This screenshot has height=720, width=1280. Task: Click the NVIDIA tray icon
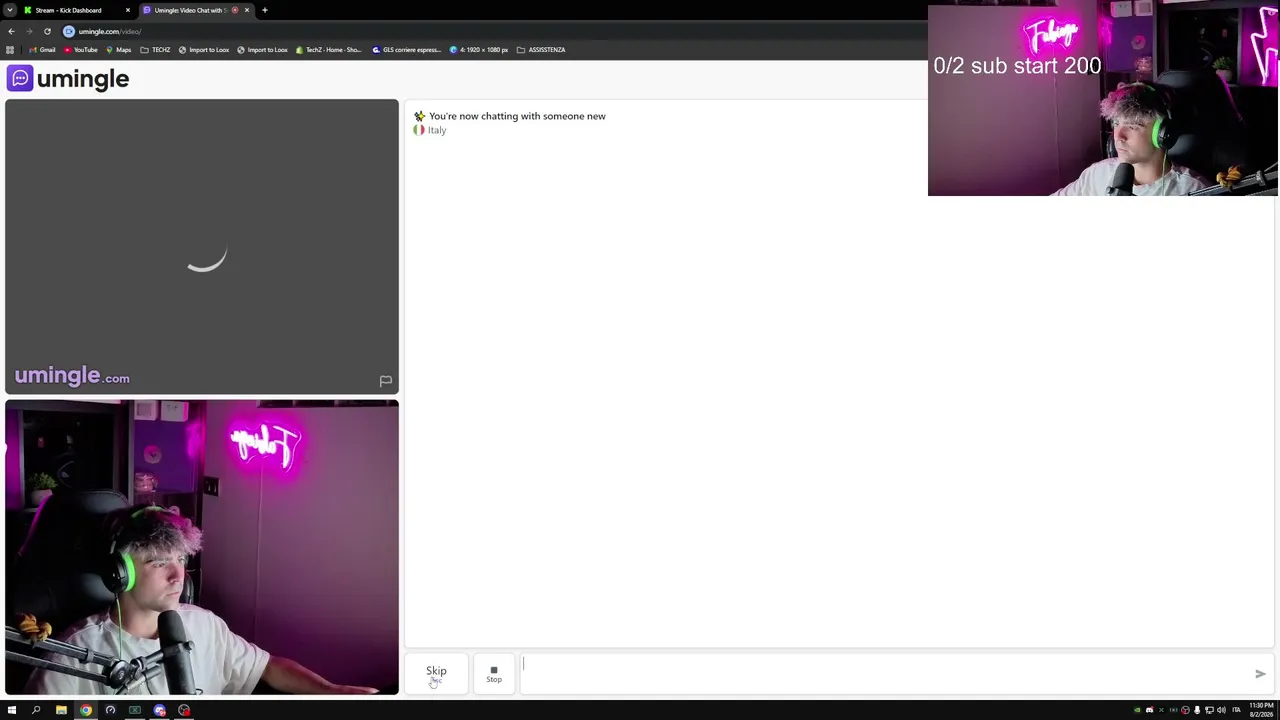point(1137,710)
